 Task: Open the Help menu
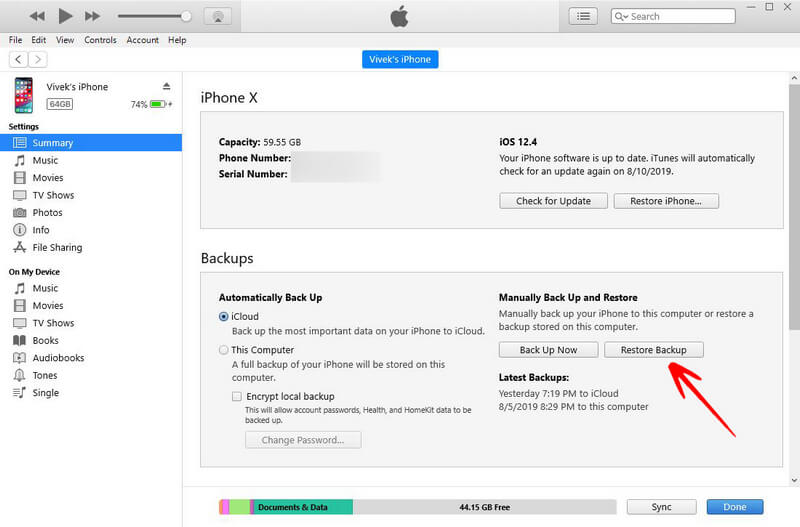pyautogui.click(x=177, y=40)
